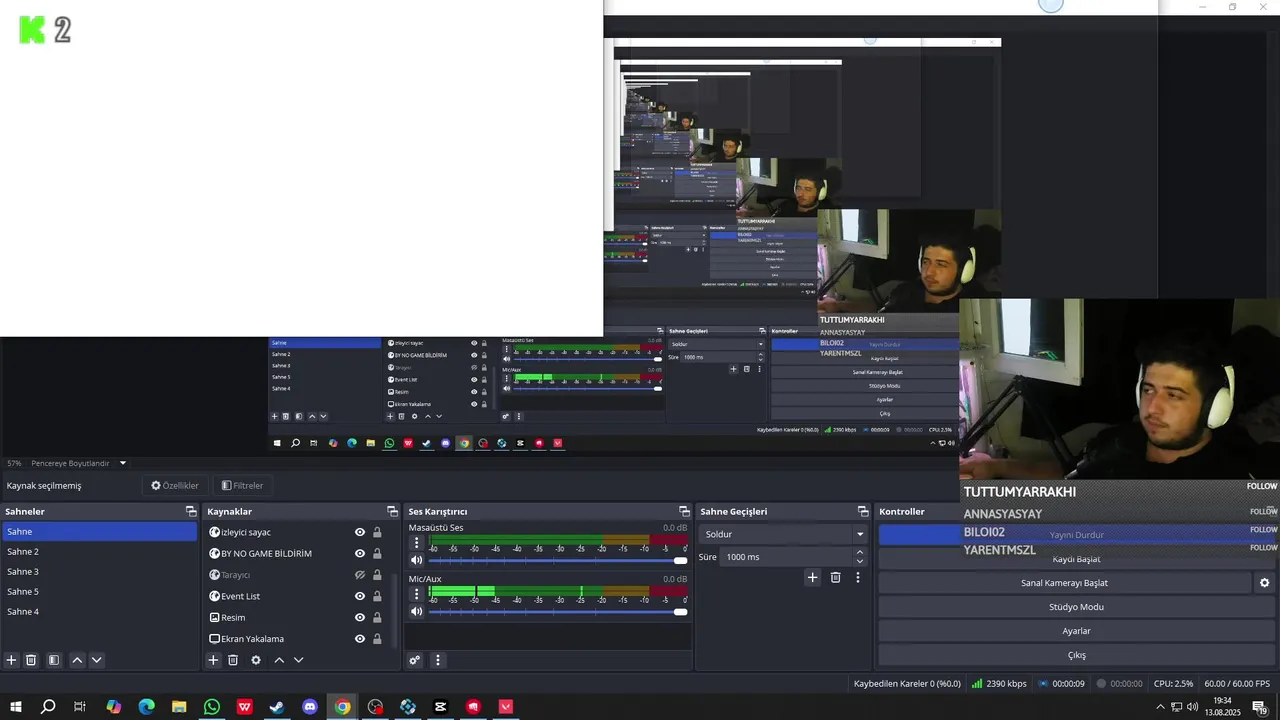
Task: Hide the BY NO GAME BİLDİRİM source
Action: [360, 553]
